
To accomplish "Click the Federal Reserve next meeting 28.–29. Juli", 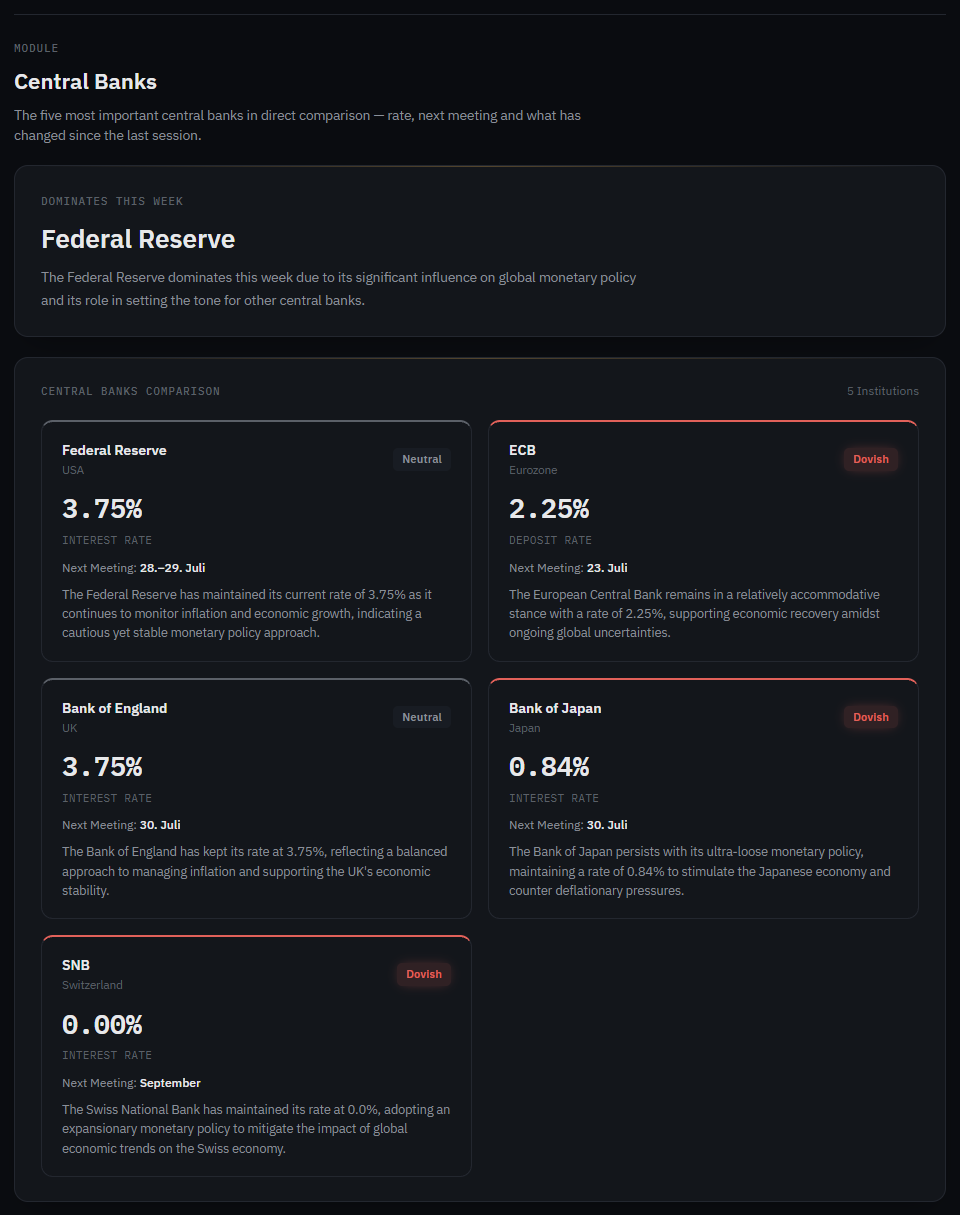I will [x=172, y=568].
